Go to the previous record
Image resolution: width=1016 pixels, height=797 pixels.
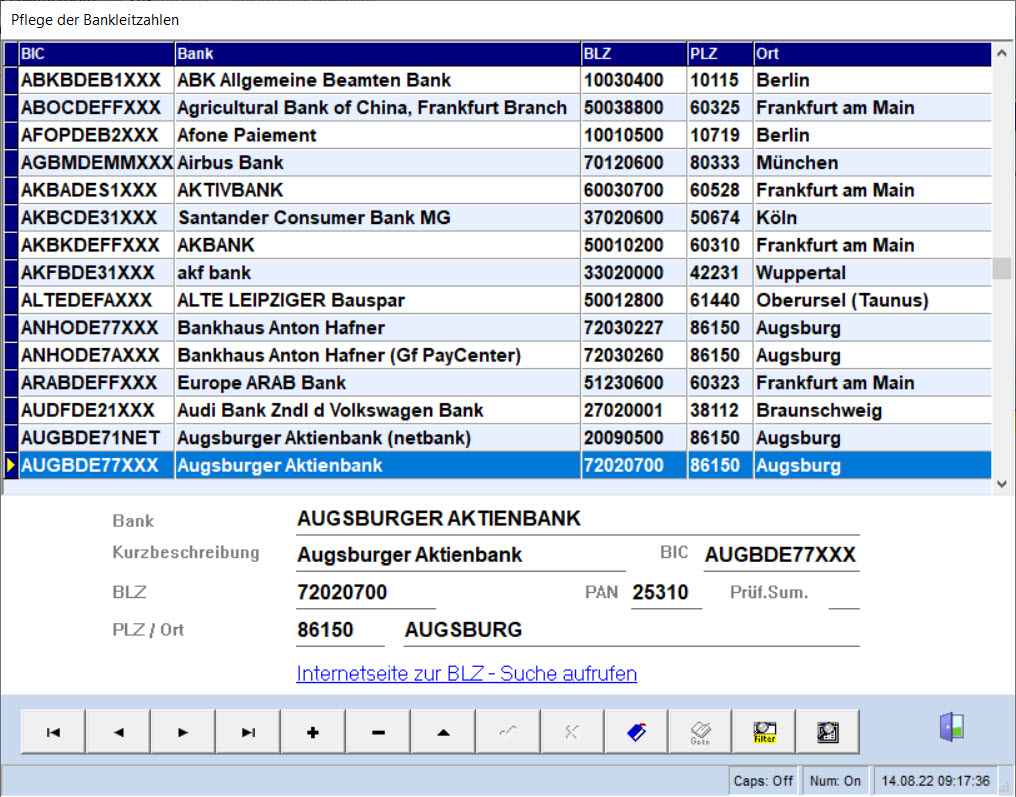coord(118,732)
